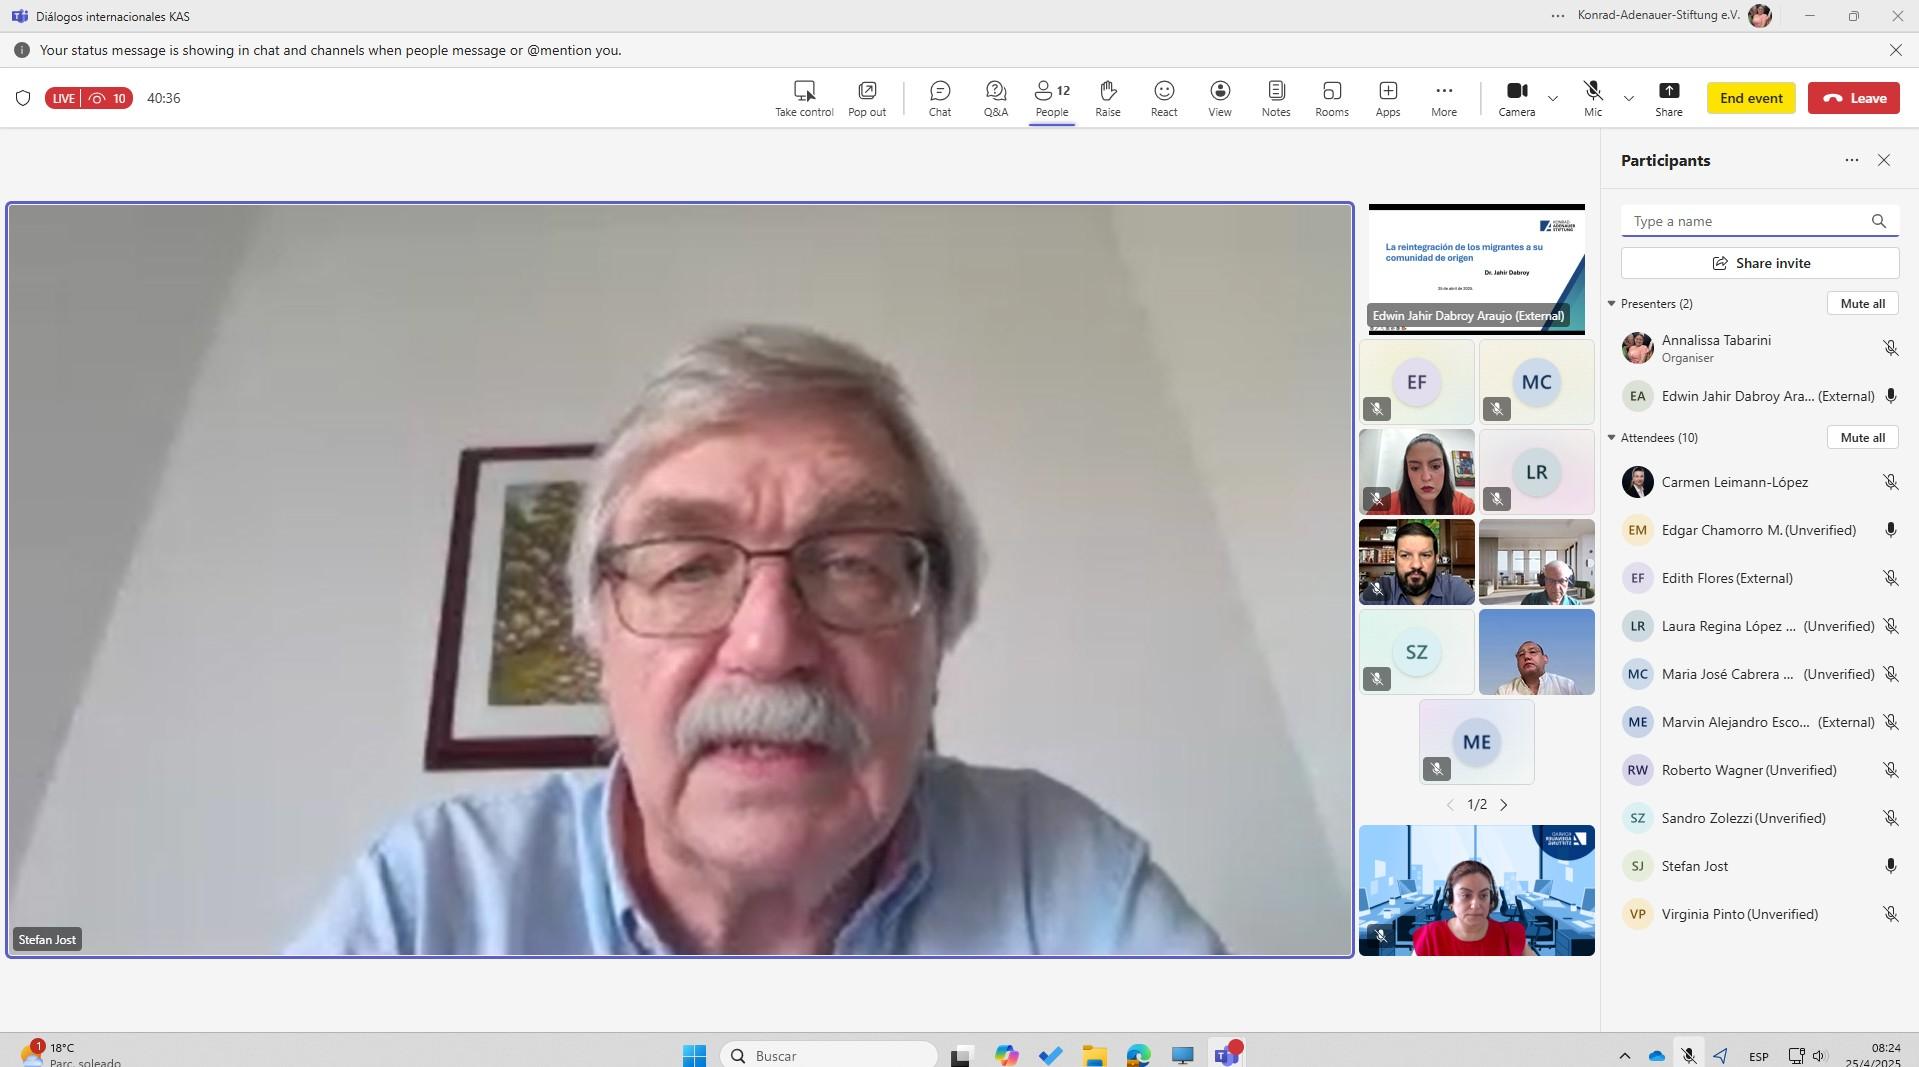Open meeting Notes
The image size is (1919, 1067).
1275,98
